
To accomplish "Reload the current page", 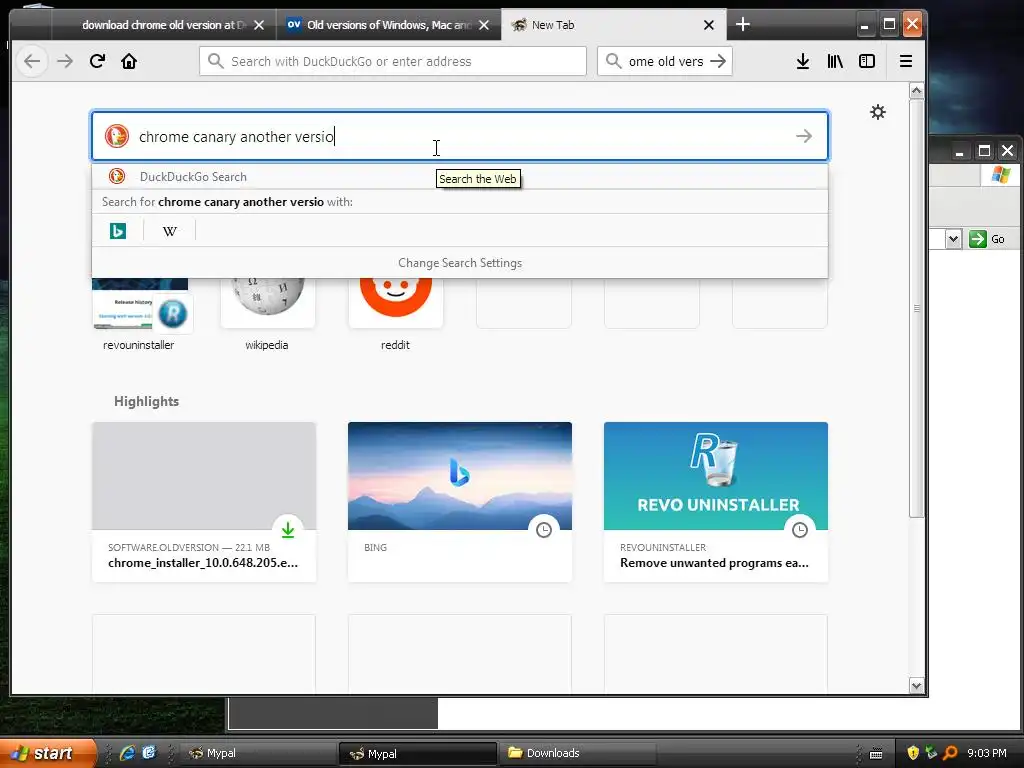I will (97, 61).
